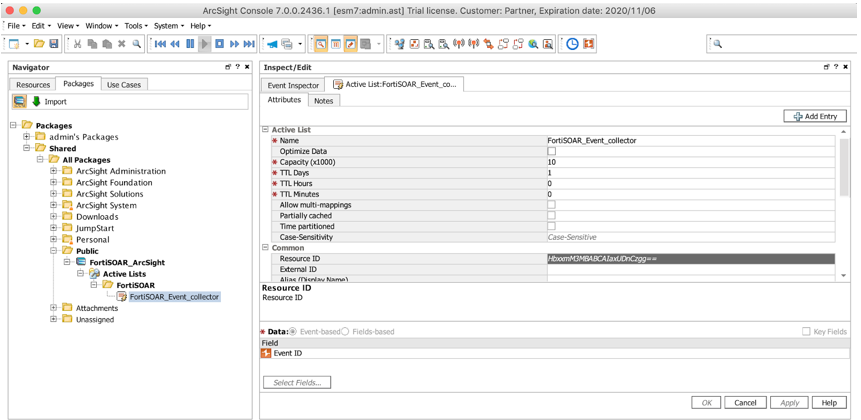The image size is (861, 420).
Task: Click the Open folder toolbar icon
Action: click(39, 44)
